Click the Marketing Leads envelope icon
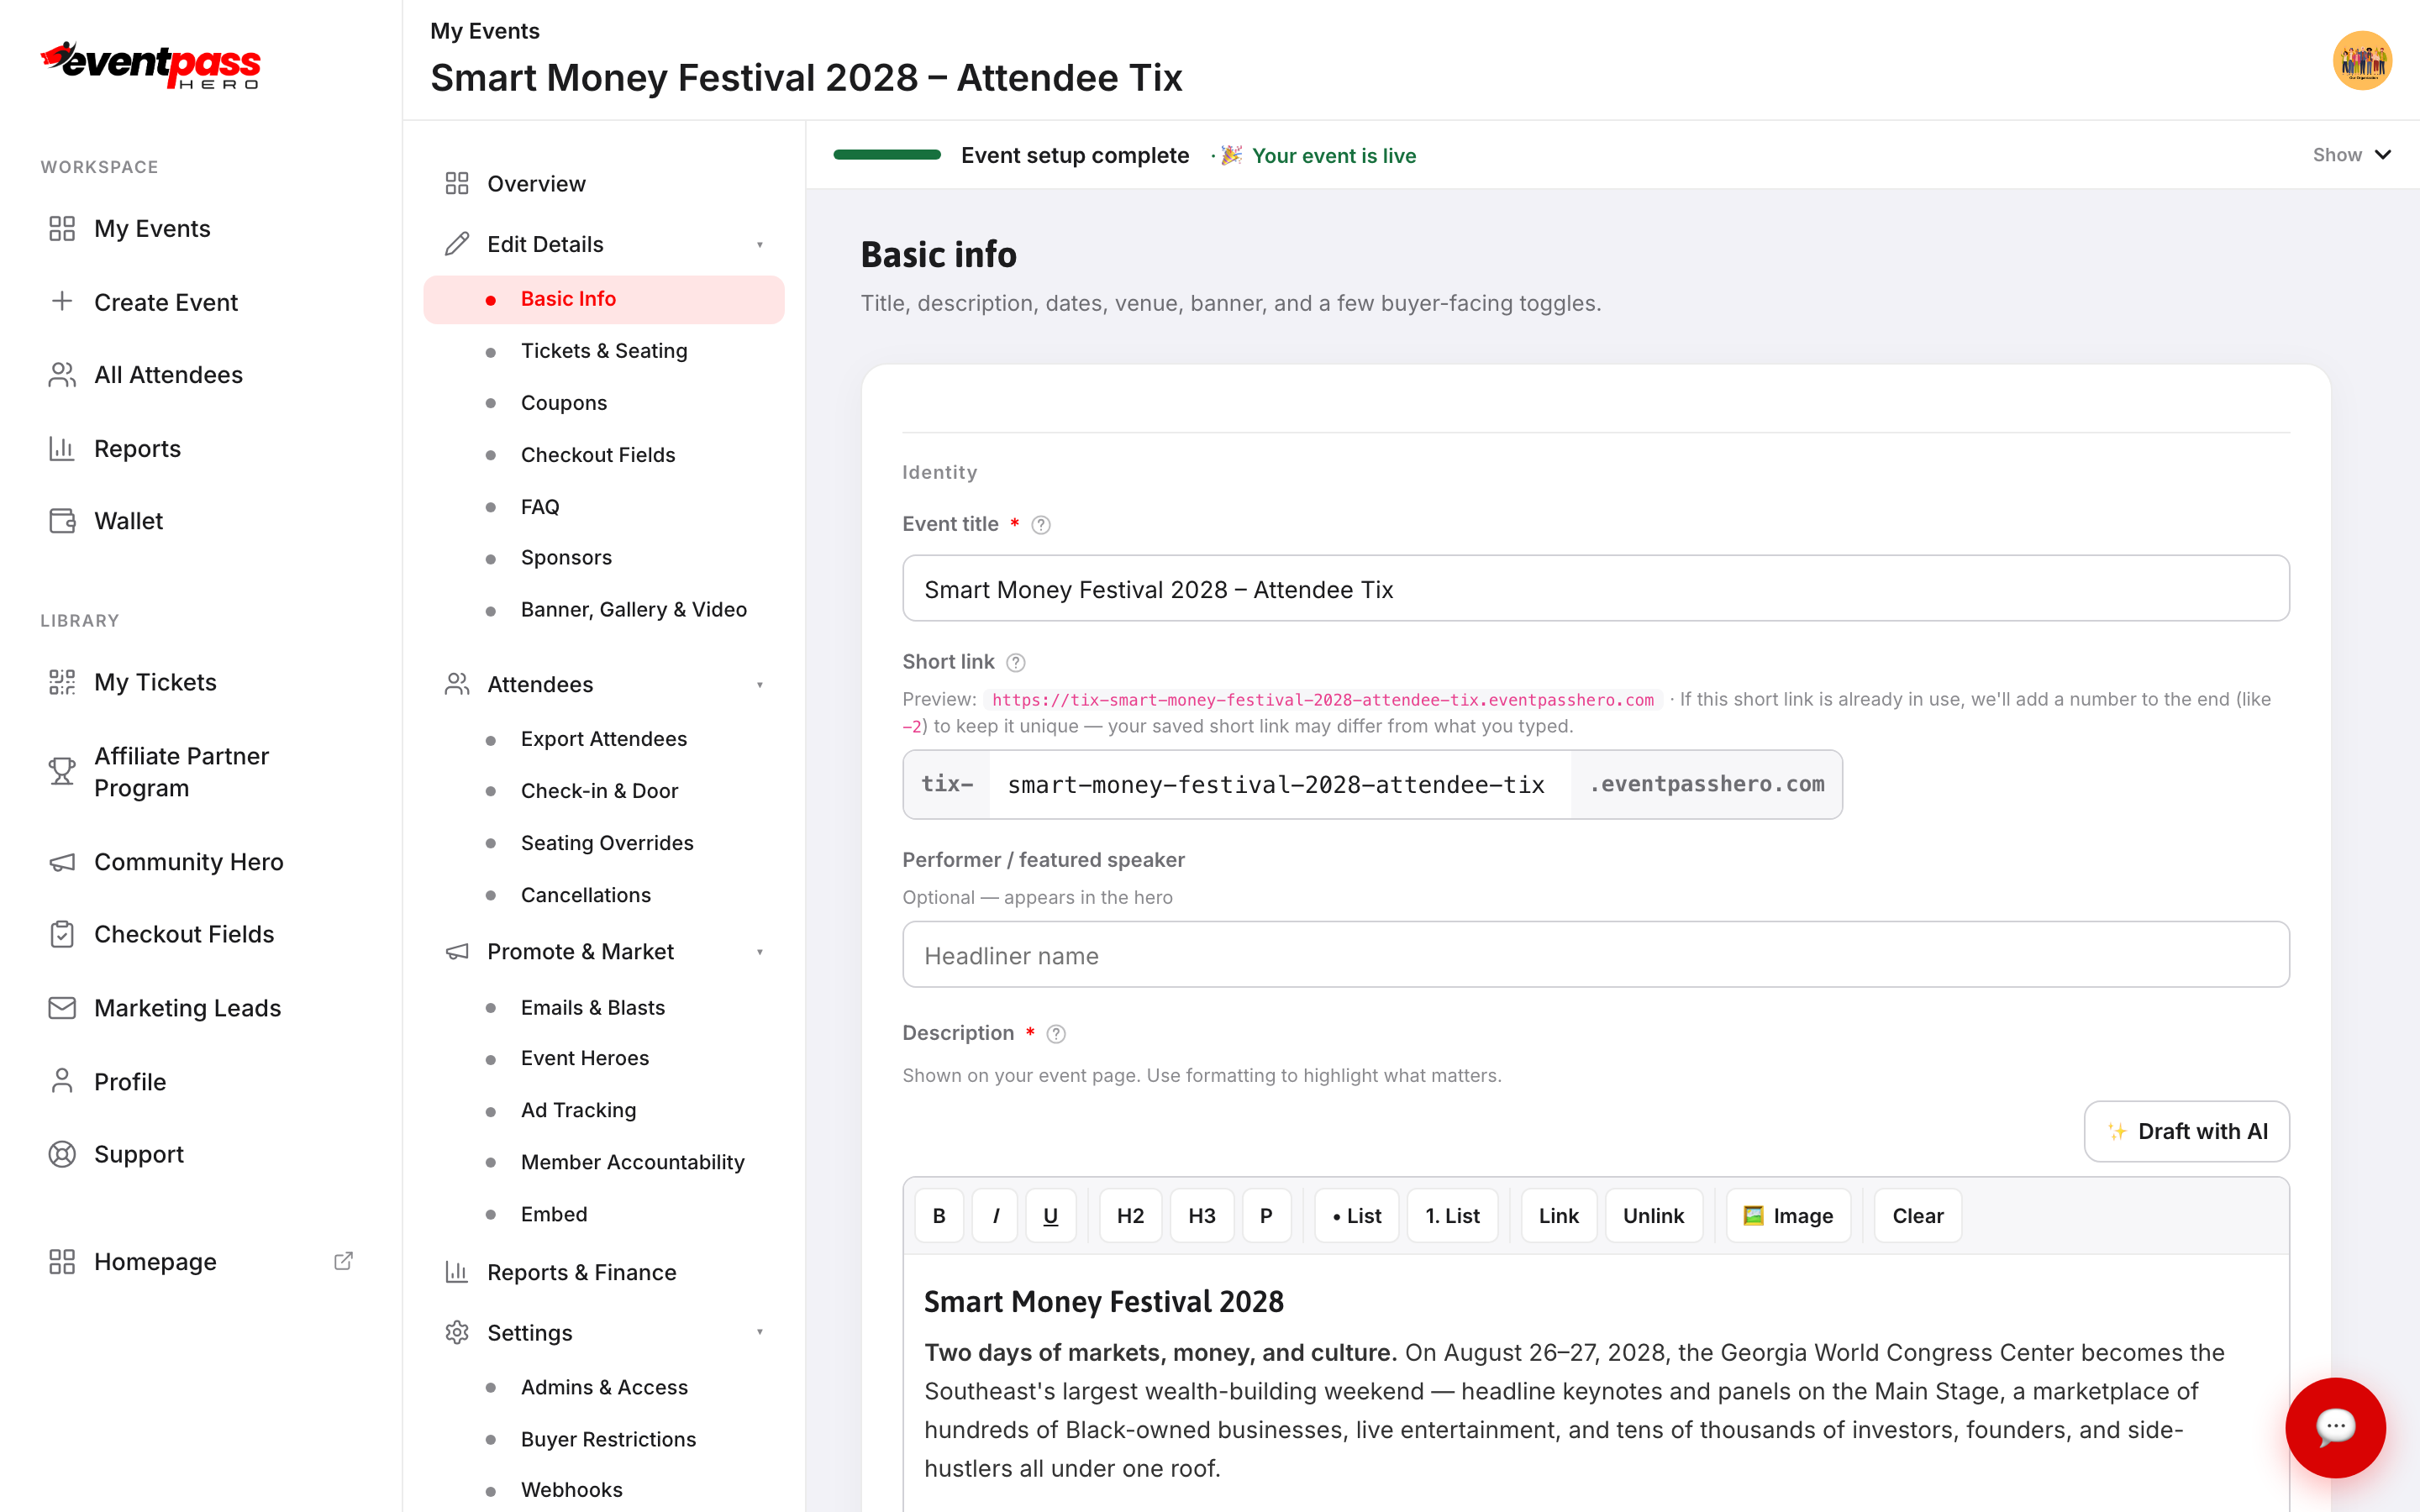 point(62,1008)
